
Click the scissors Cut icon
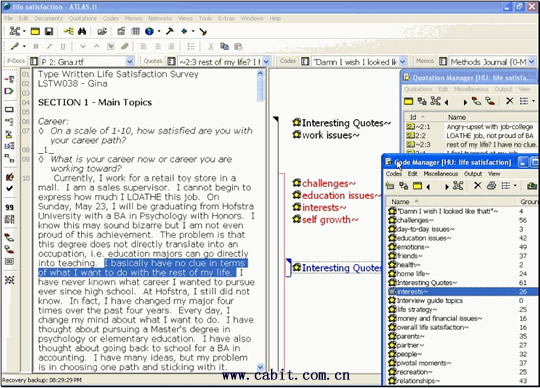click(210, 46)
